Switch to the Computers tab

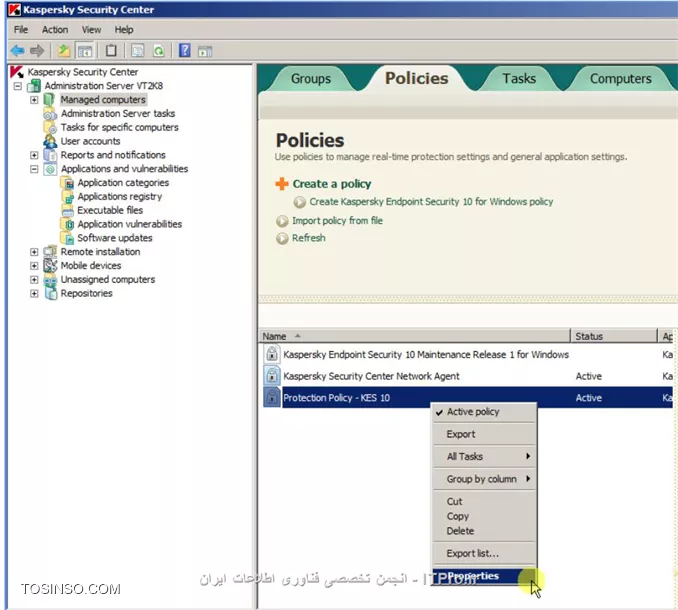(x=620, y=79)
